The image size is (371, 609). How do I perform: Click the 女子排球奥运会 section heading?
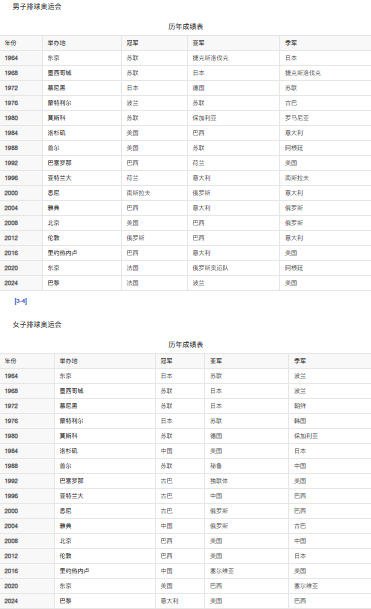click(37, 325)
